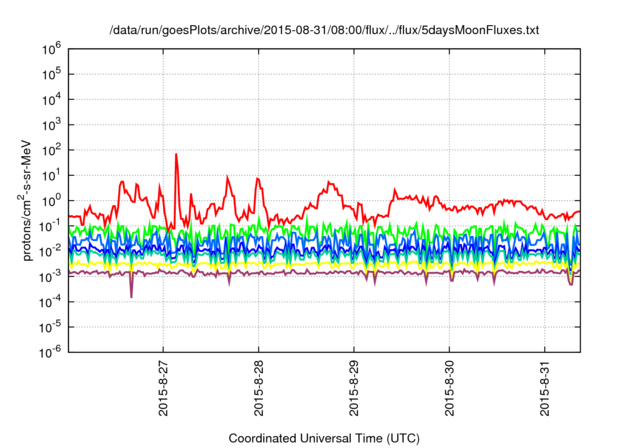
Task: Click the 2015-8-28 date label
Action: click(259, 388)
